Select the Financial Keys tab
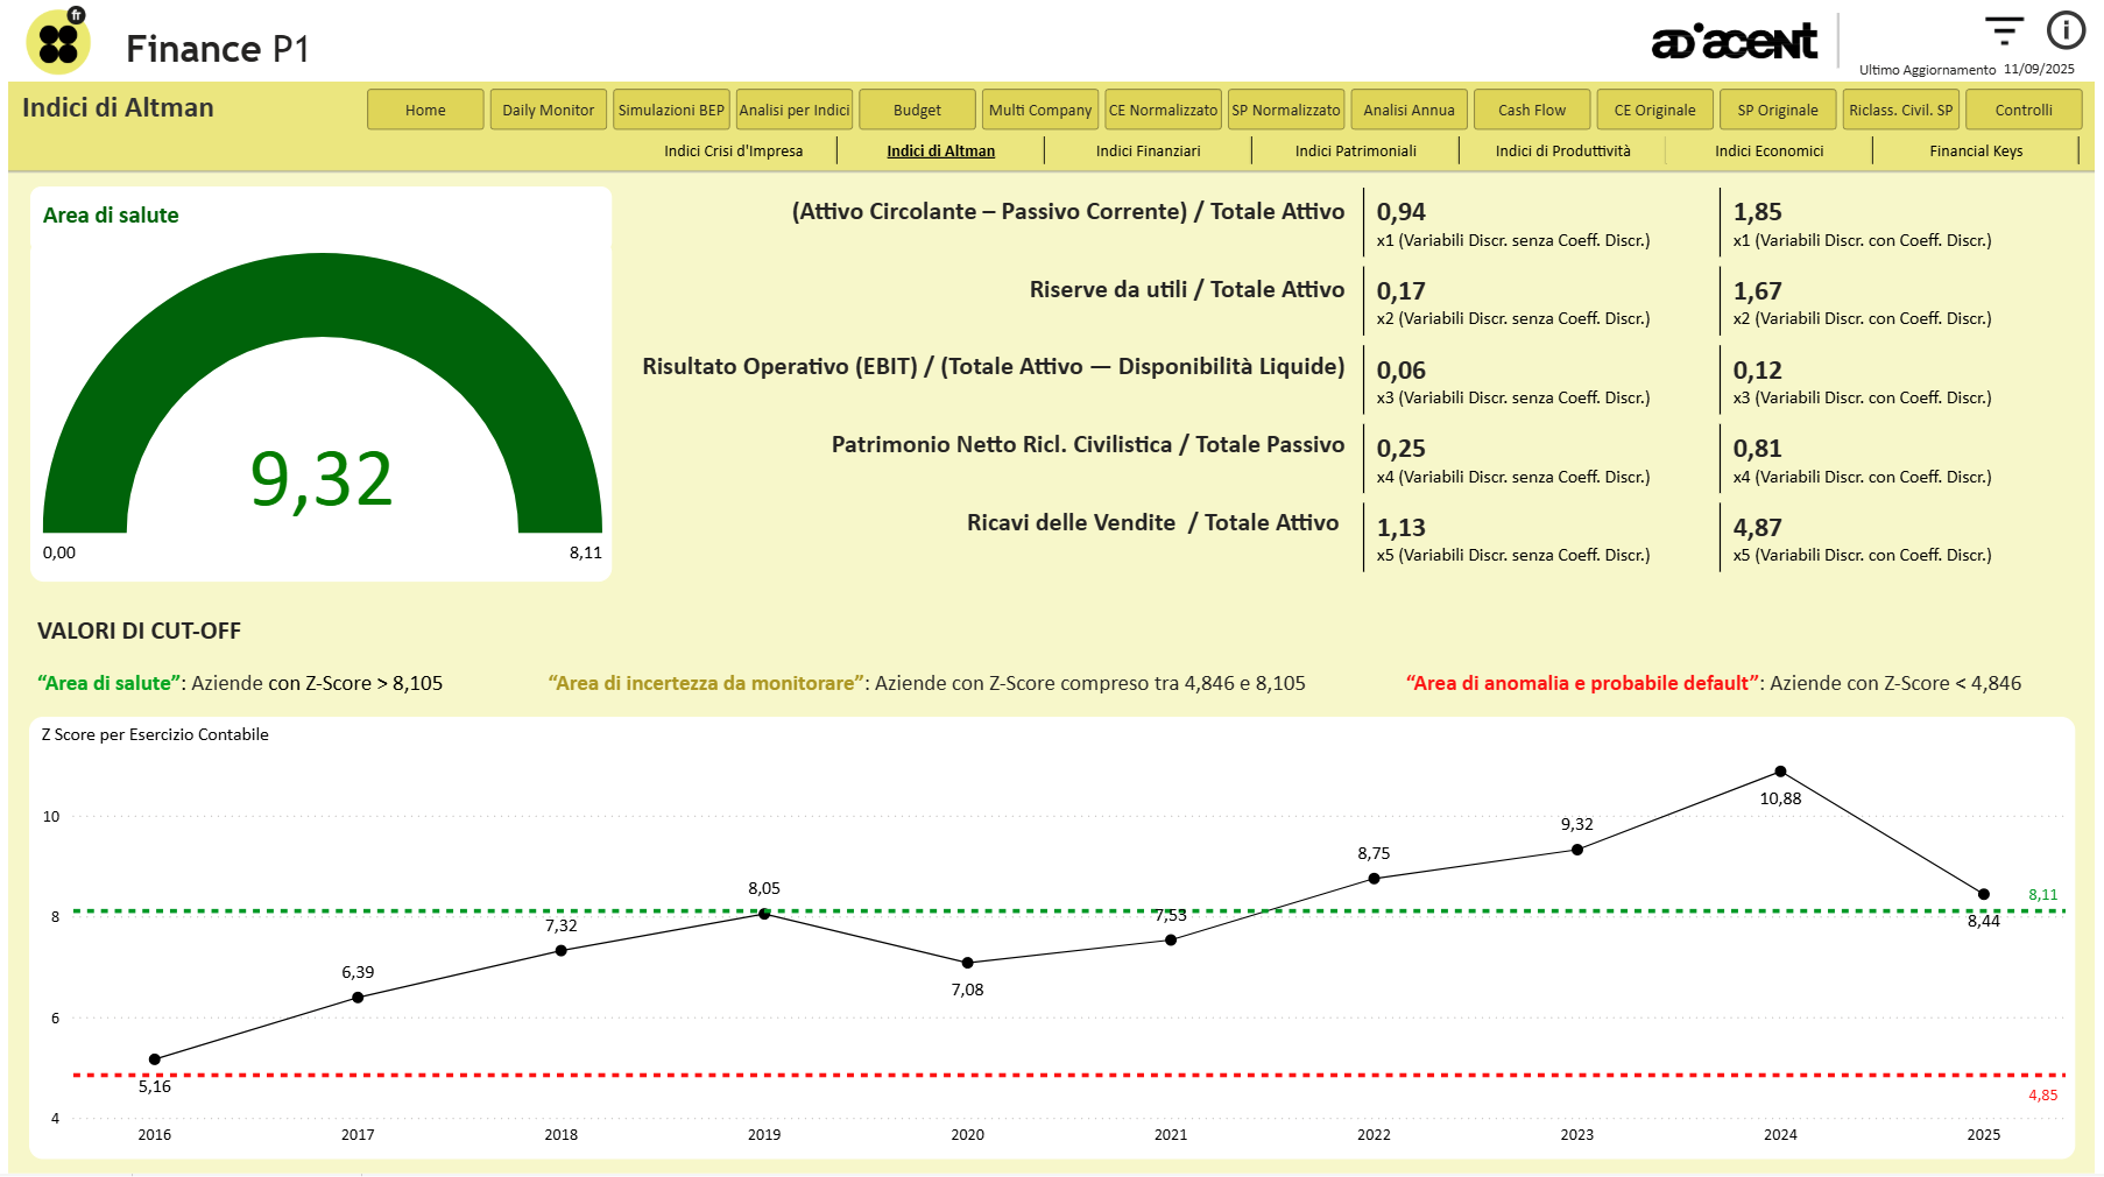Viewport: 2104px width, 1177px height. click(1975, 151)
